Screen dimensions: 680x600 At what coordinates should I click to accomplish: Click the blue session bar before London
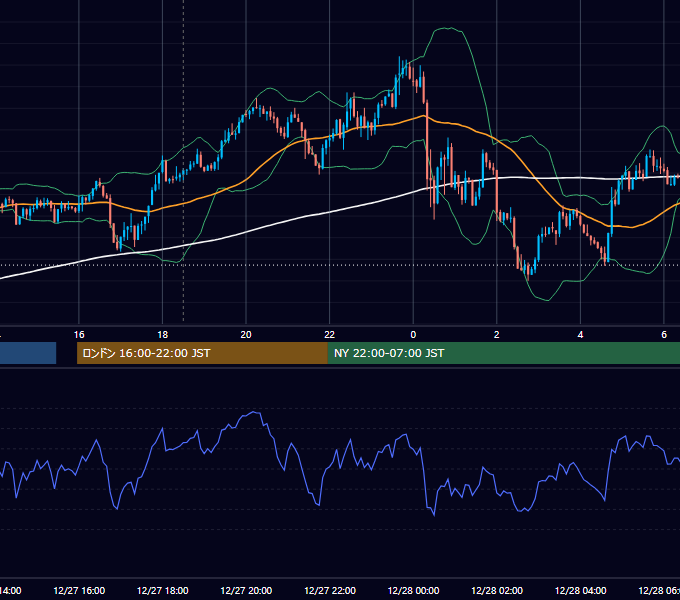coord(28,353)
